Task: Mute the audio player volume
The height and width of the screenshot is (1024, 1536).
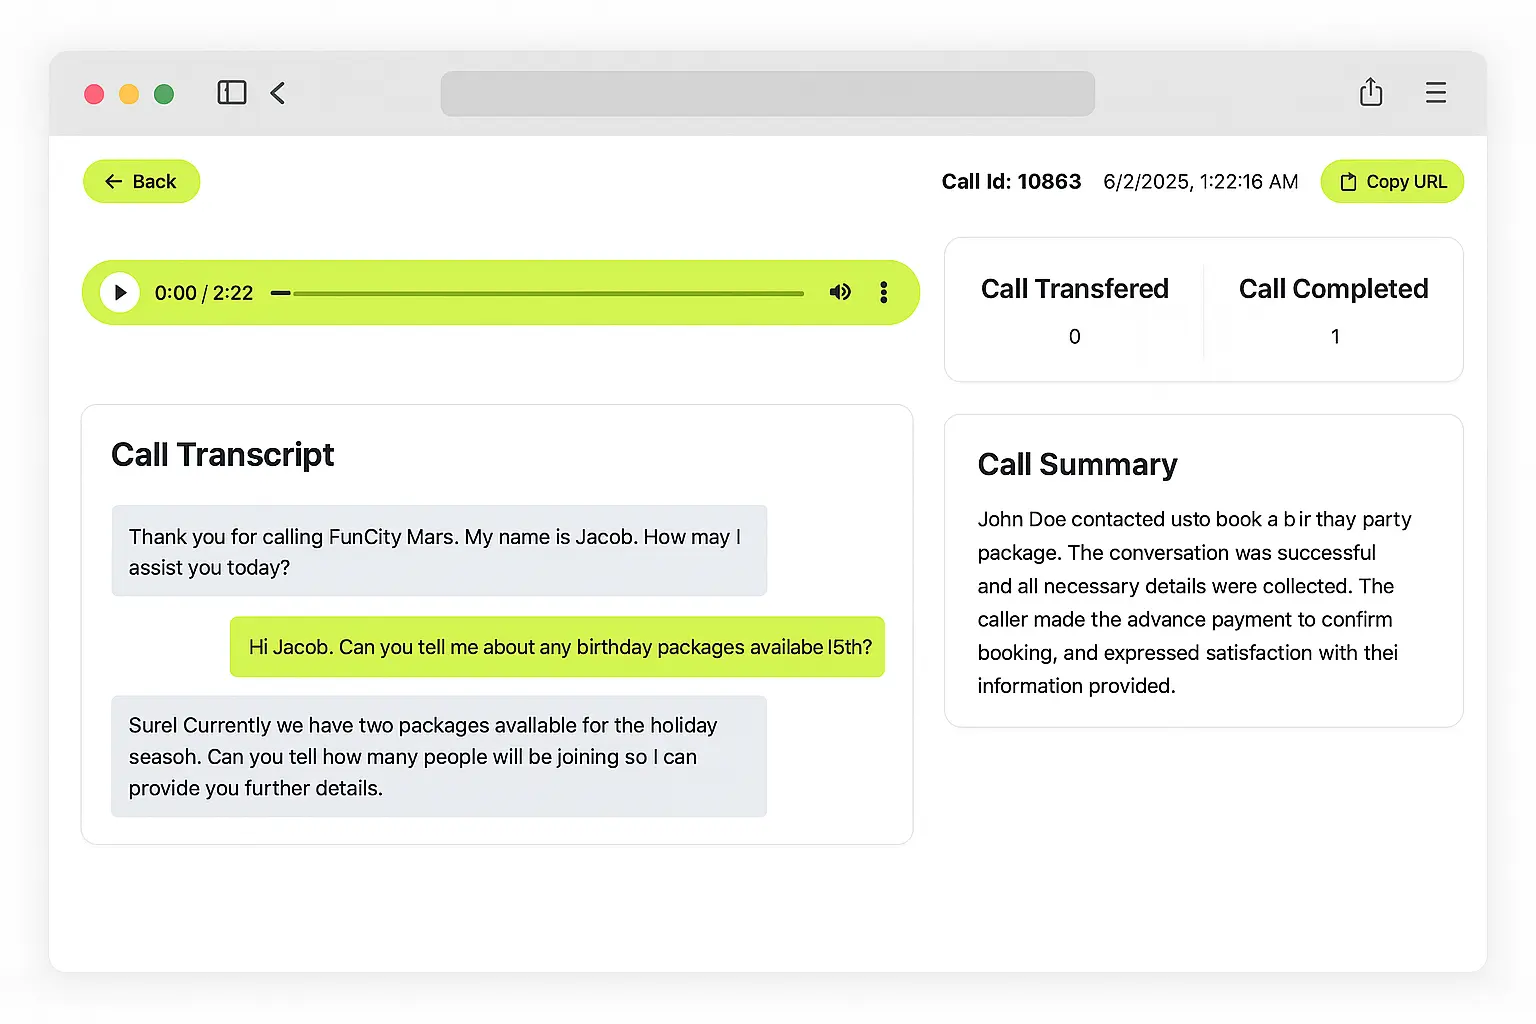Action: click(x=840, y=292)
